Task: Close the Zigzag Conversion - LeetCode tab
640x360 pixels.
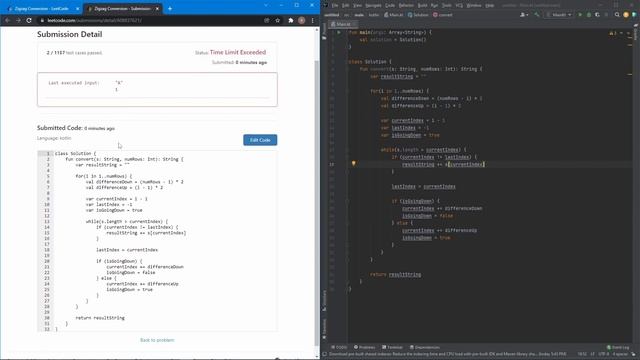Action: coord(78,8)
